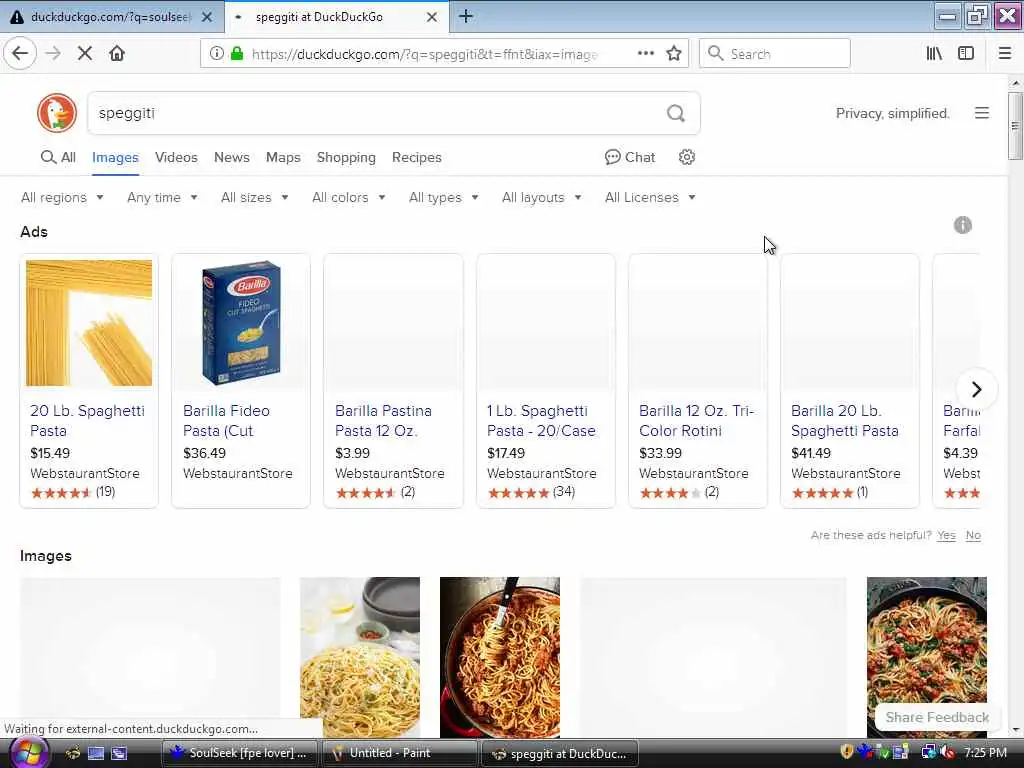Viewport: 1024px width, 768px height.
Task: Show site information via the info icon
Action: tap(216, 54)
